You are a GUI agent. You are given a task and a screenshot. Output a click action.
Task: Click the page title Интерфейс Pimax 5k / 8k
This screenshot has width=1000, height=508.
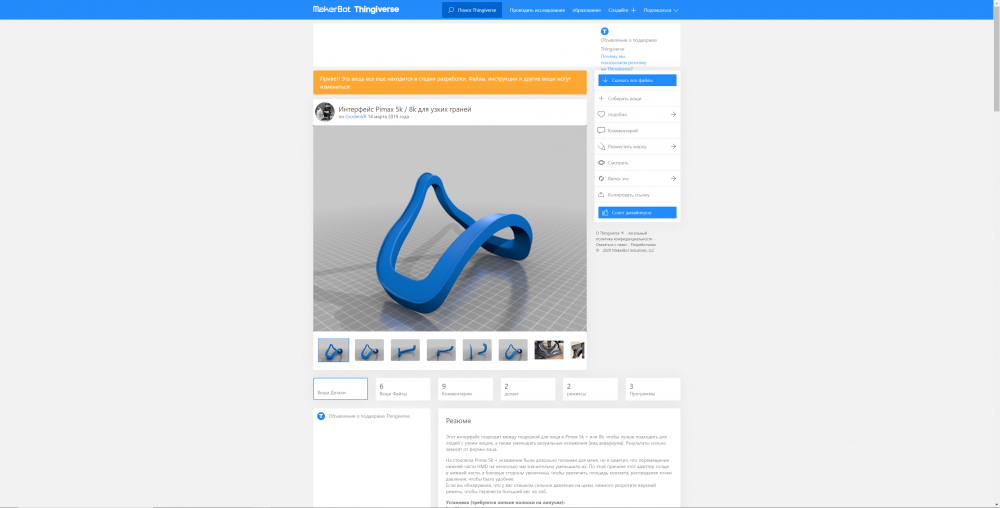[x=405, y=110]
